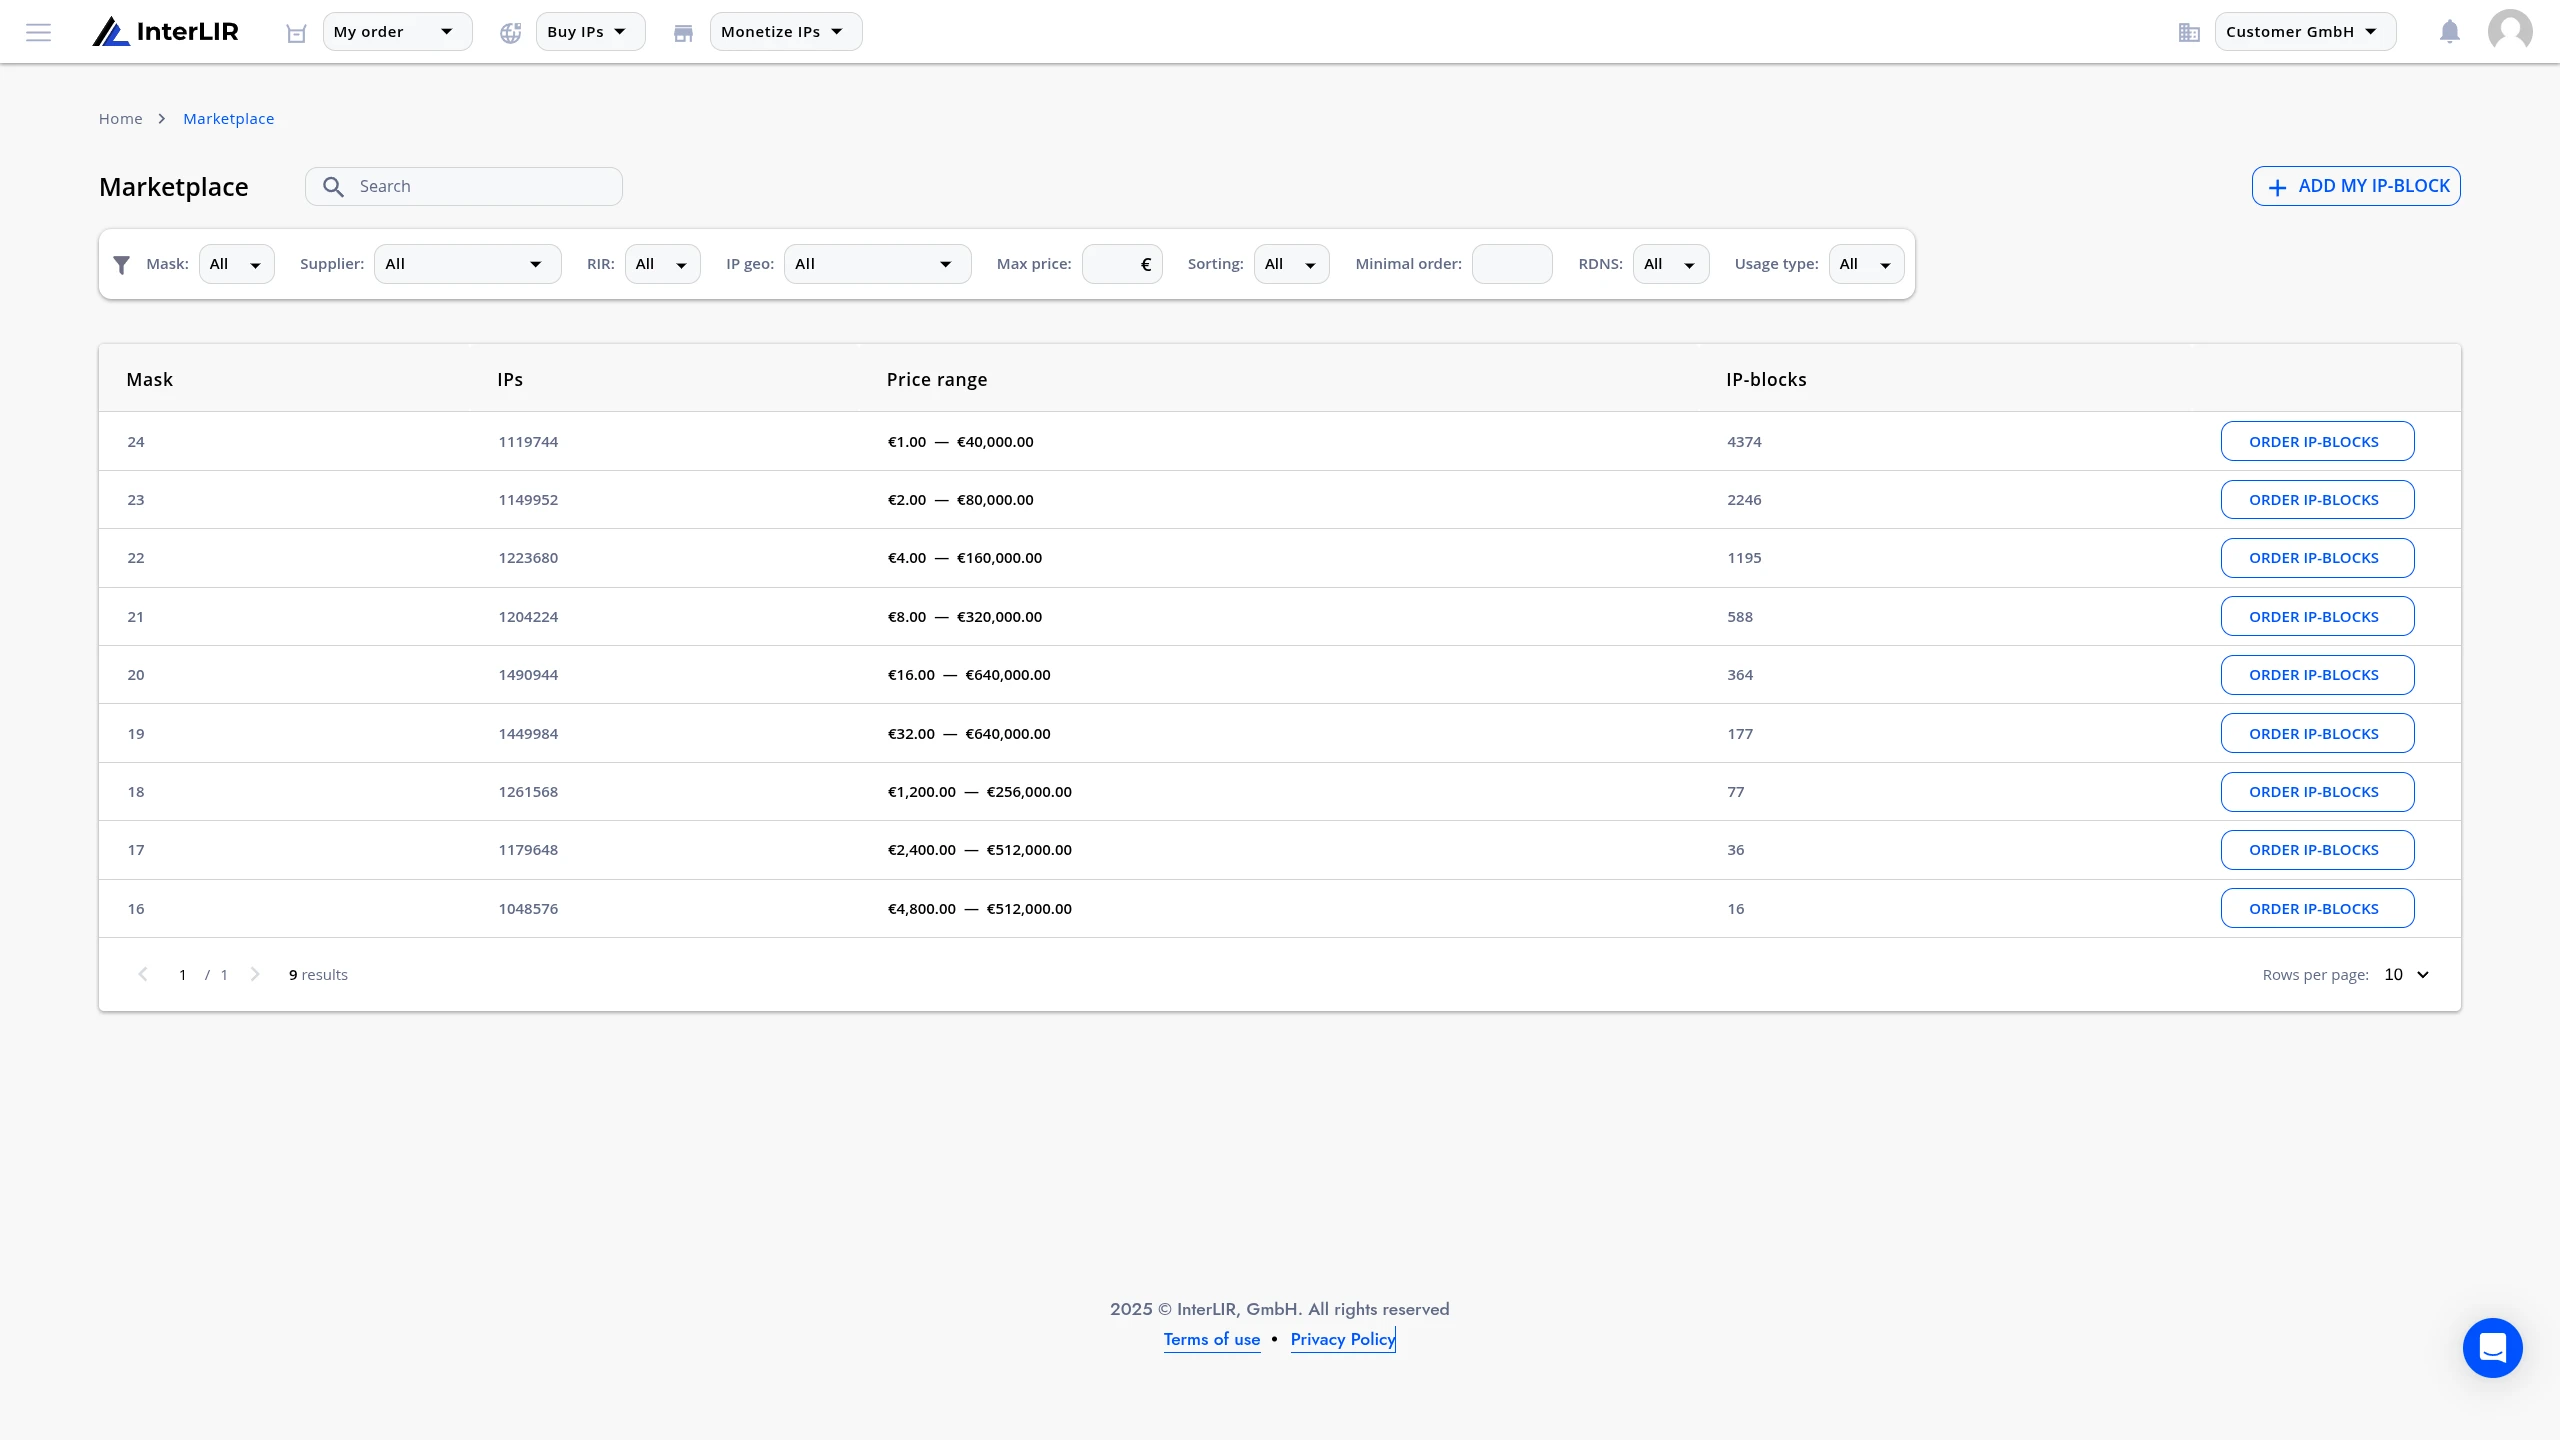The image size is (2560, 1440).
Task: Click the Max price input field
Action: coord(1122,264)
